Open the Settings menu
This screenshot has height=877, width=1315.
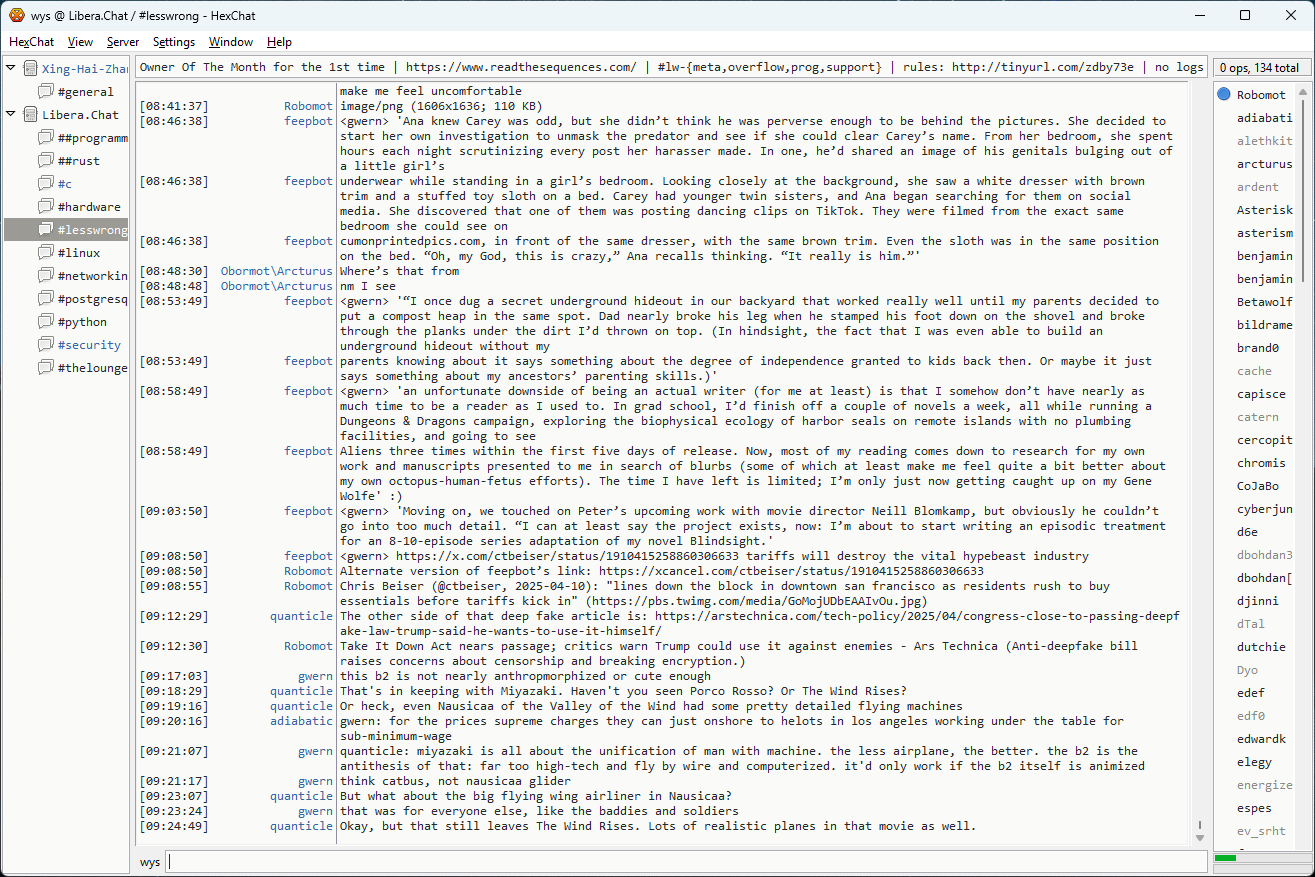click(x=174, y=42)
